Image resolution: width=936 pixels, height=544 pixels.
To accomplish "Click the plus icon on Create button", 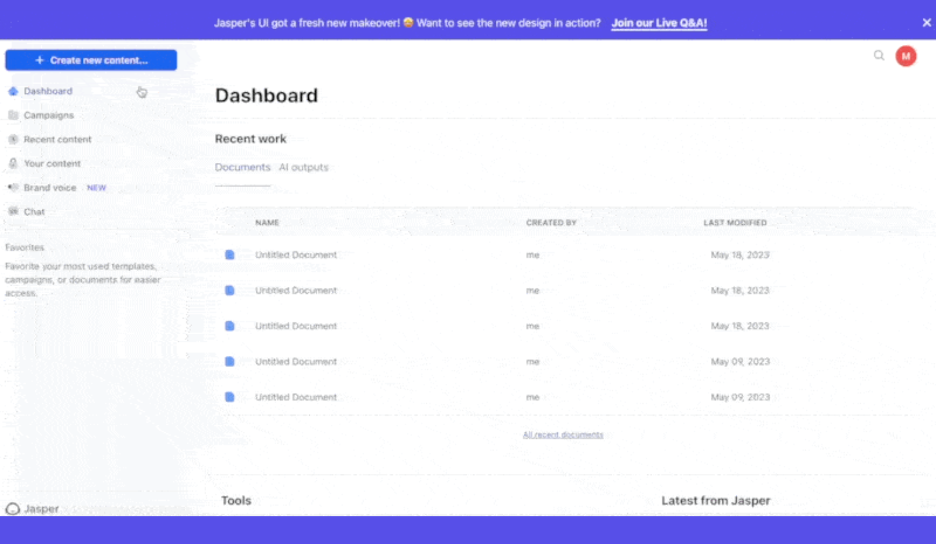I will point(39,60).
